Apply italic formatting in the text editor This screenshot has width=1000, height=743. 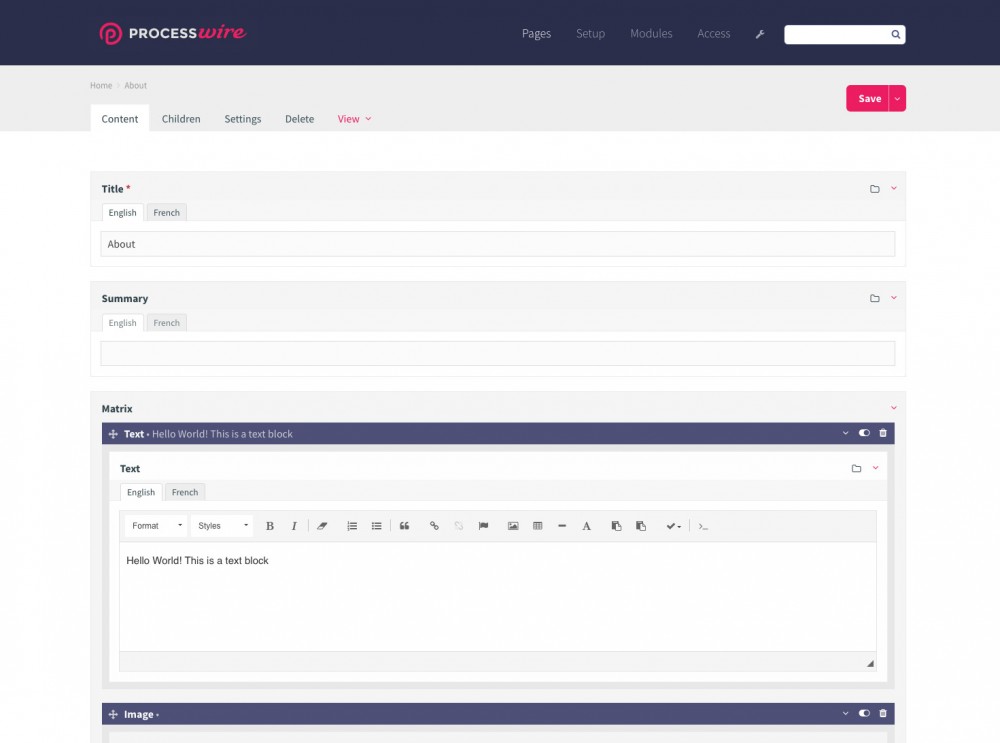(x=294, y=526)
